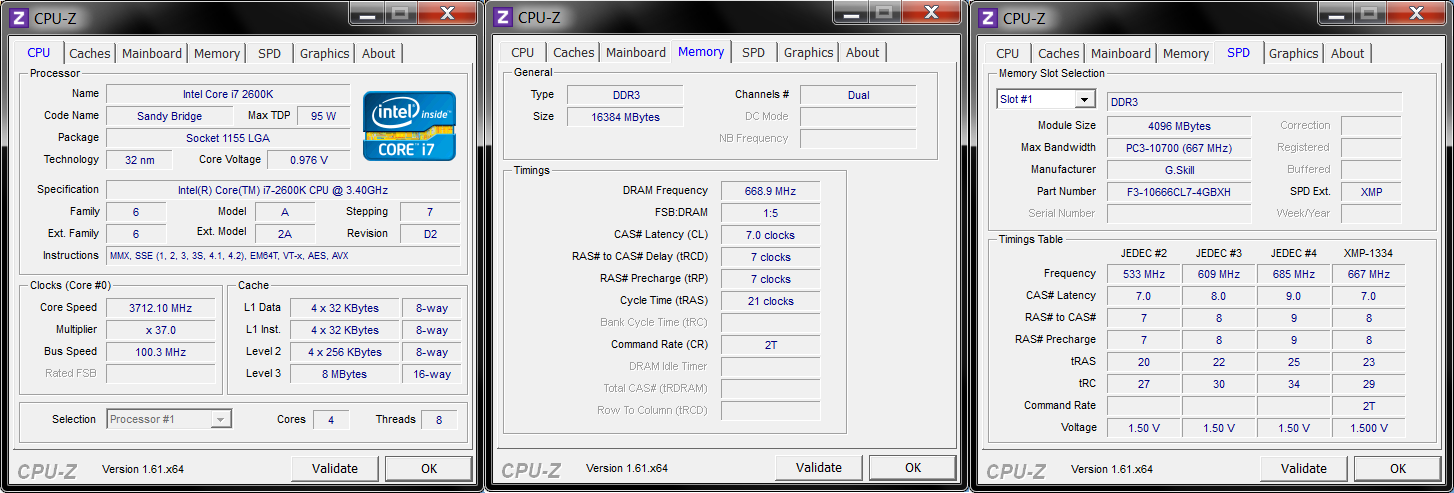Open Graphics tab in the right window
This screenshot has width=1454, height=493.
coord(1294,54)
